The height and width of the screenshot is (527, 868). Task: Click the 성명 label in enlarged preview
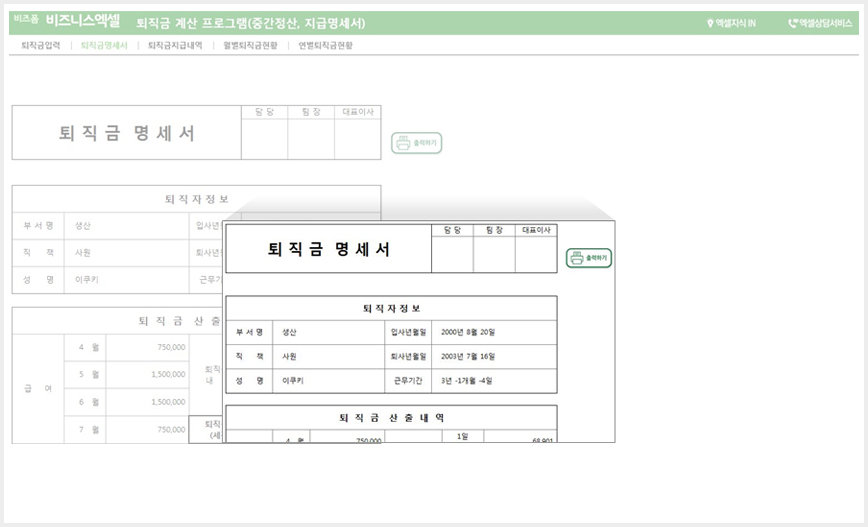249,381
